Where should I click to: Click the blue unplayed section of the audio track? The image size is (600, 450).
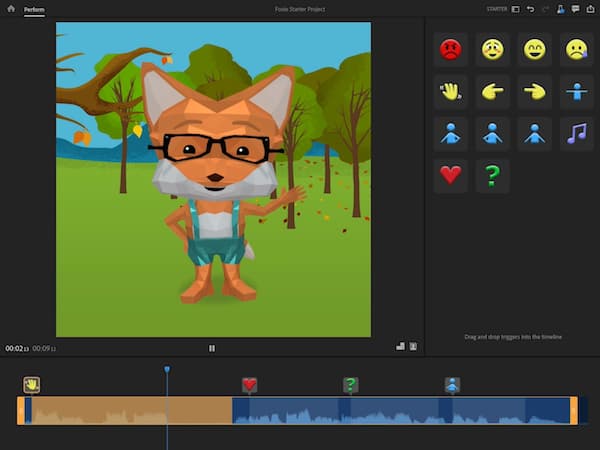pyautogui.click(x=401, y=411)
